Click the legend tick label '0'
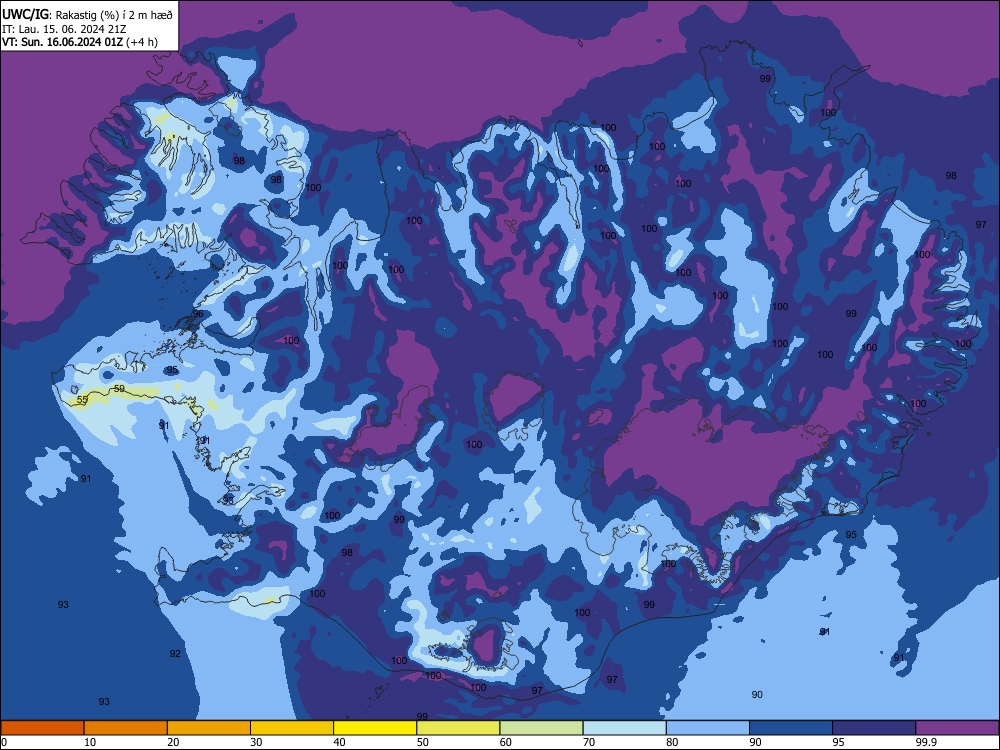This screenshot has width=1000, height=750. [4, 742]
